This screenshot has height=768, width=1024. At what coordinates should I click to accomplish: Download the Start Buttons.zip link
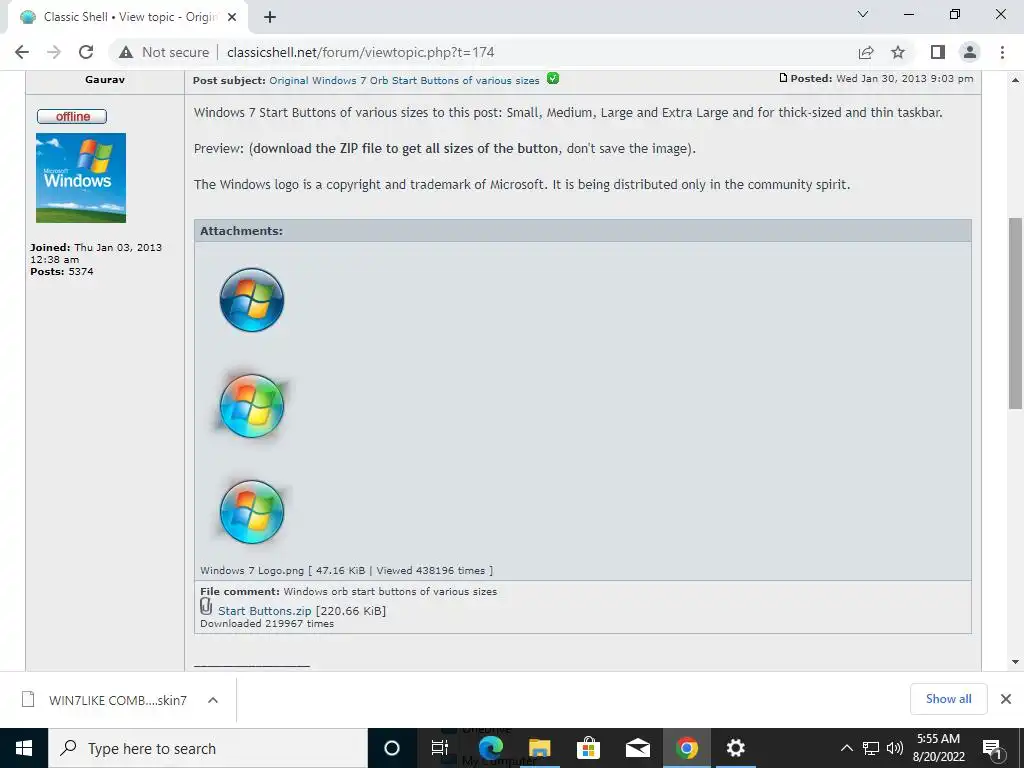[x=264, y=611]
